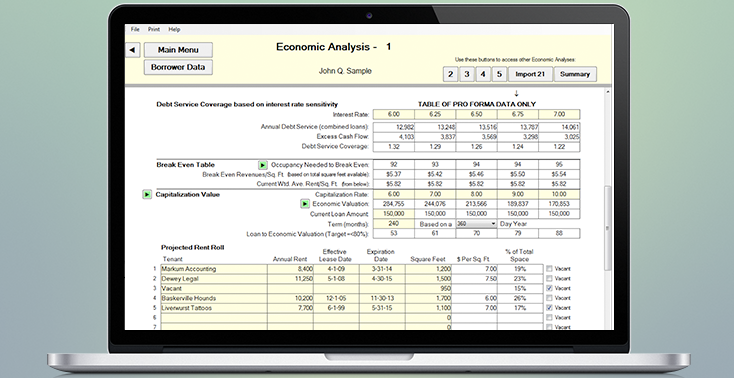Click debt service coverage value 1.32

tap(394, 147)
